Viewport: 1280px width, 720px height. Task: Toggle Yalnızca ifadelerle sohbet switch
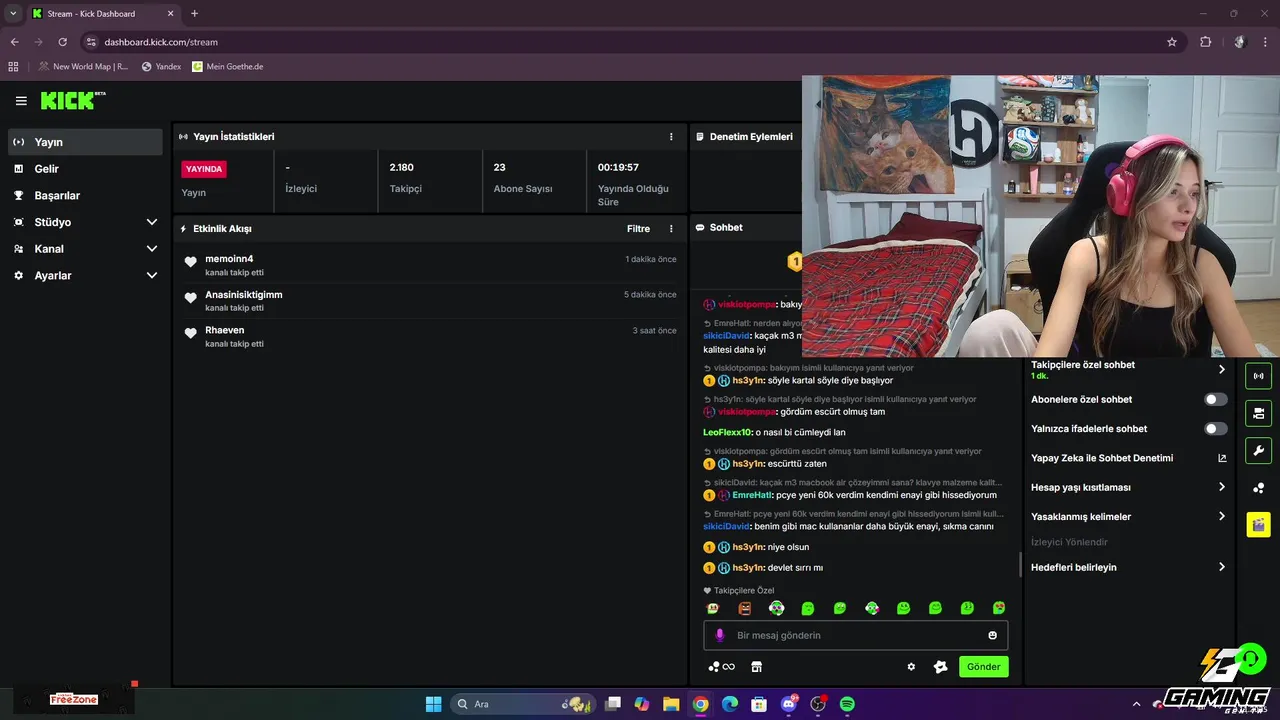1215,429
